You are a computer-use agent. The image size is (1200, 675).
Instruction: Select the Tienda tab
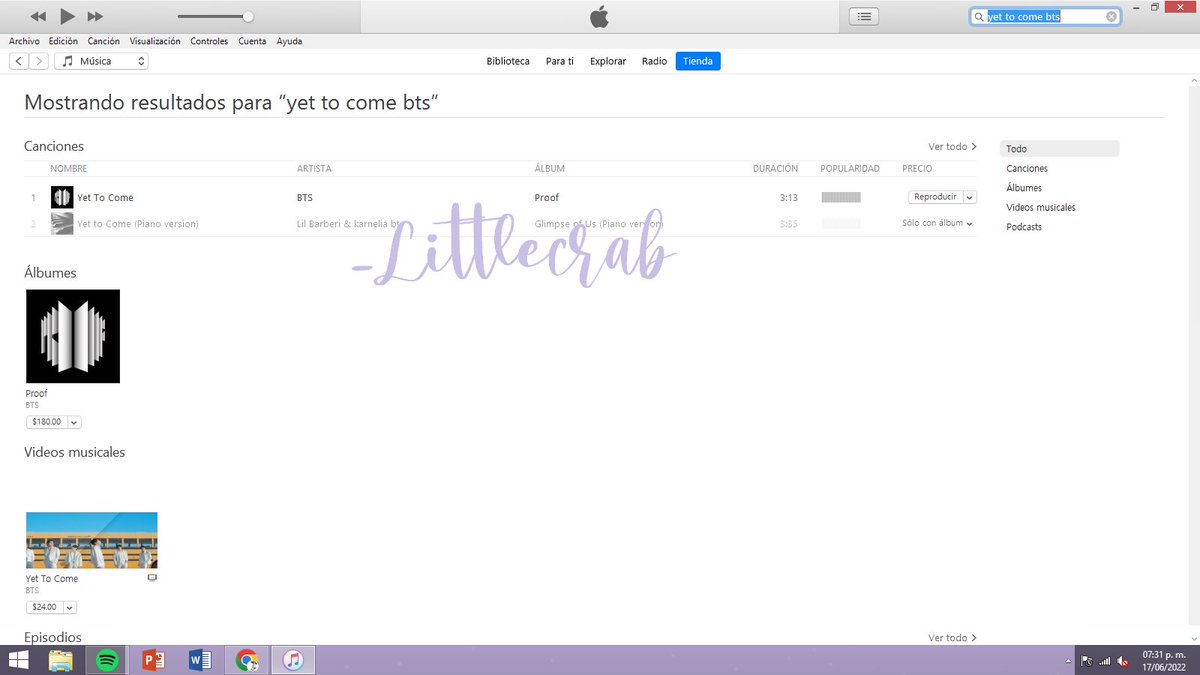[x=698, y=62]
